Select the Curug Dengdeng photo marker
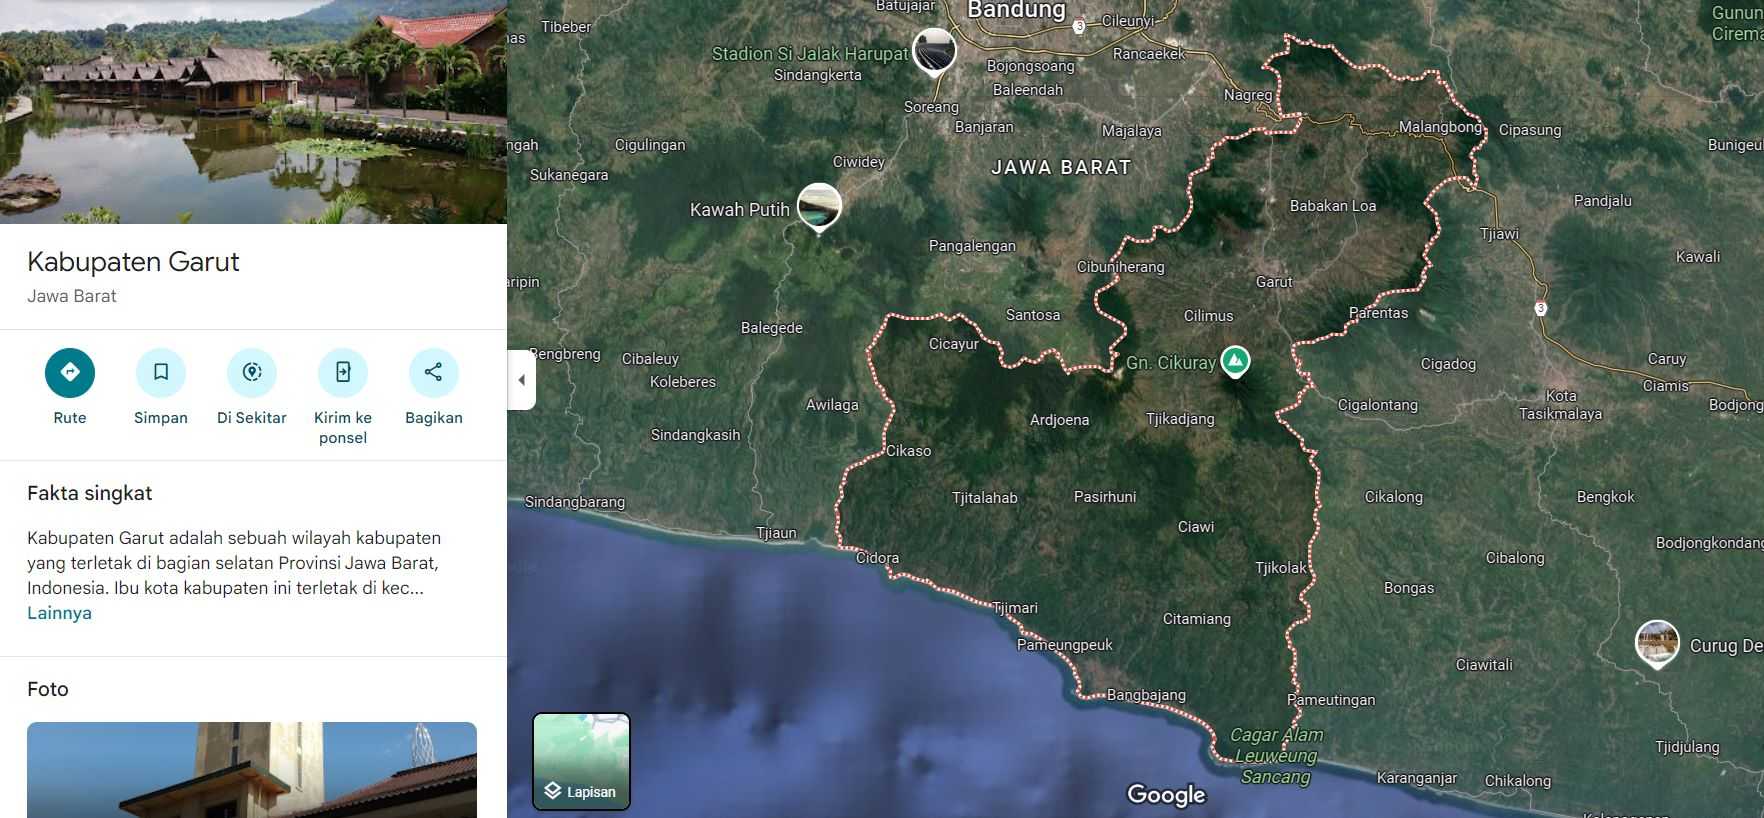 [x=1656, y=643]
